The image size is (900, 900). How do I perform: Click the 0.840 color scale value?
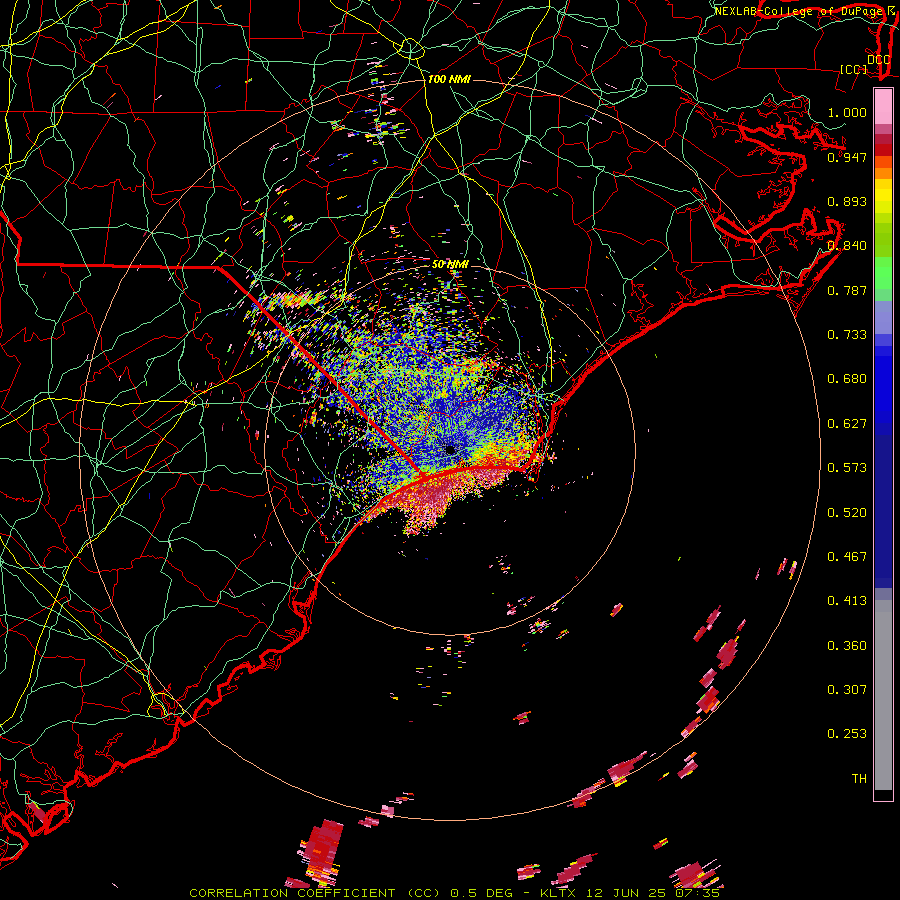tap(847, 246)
